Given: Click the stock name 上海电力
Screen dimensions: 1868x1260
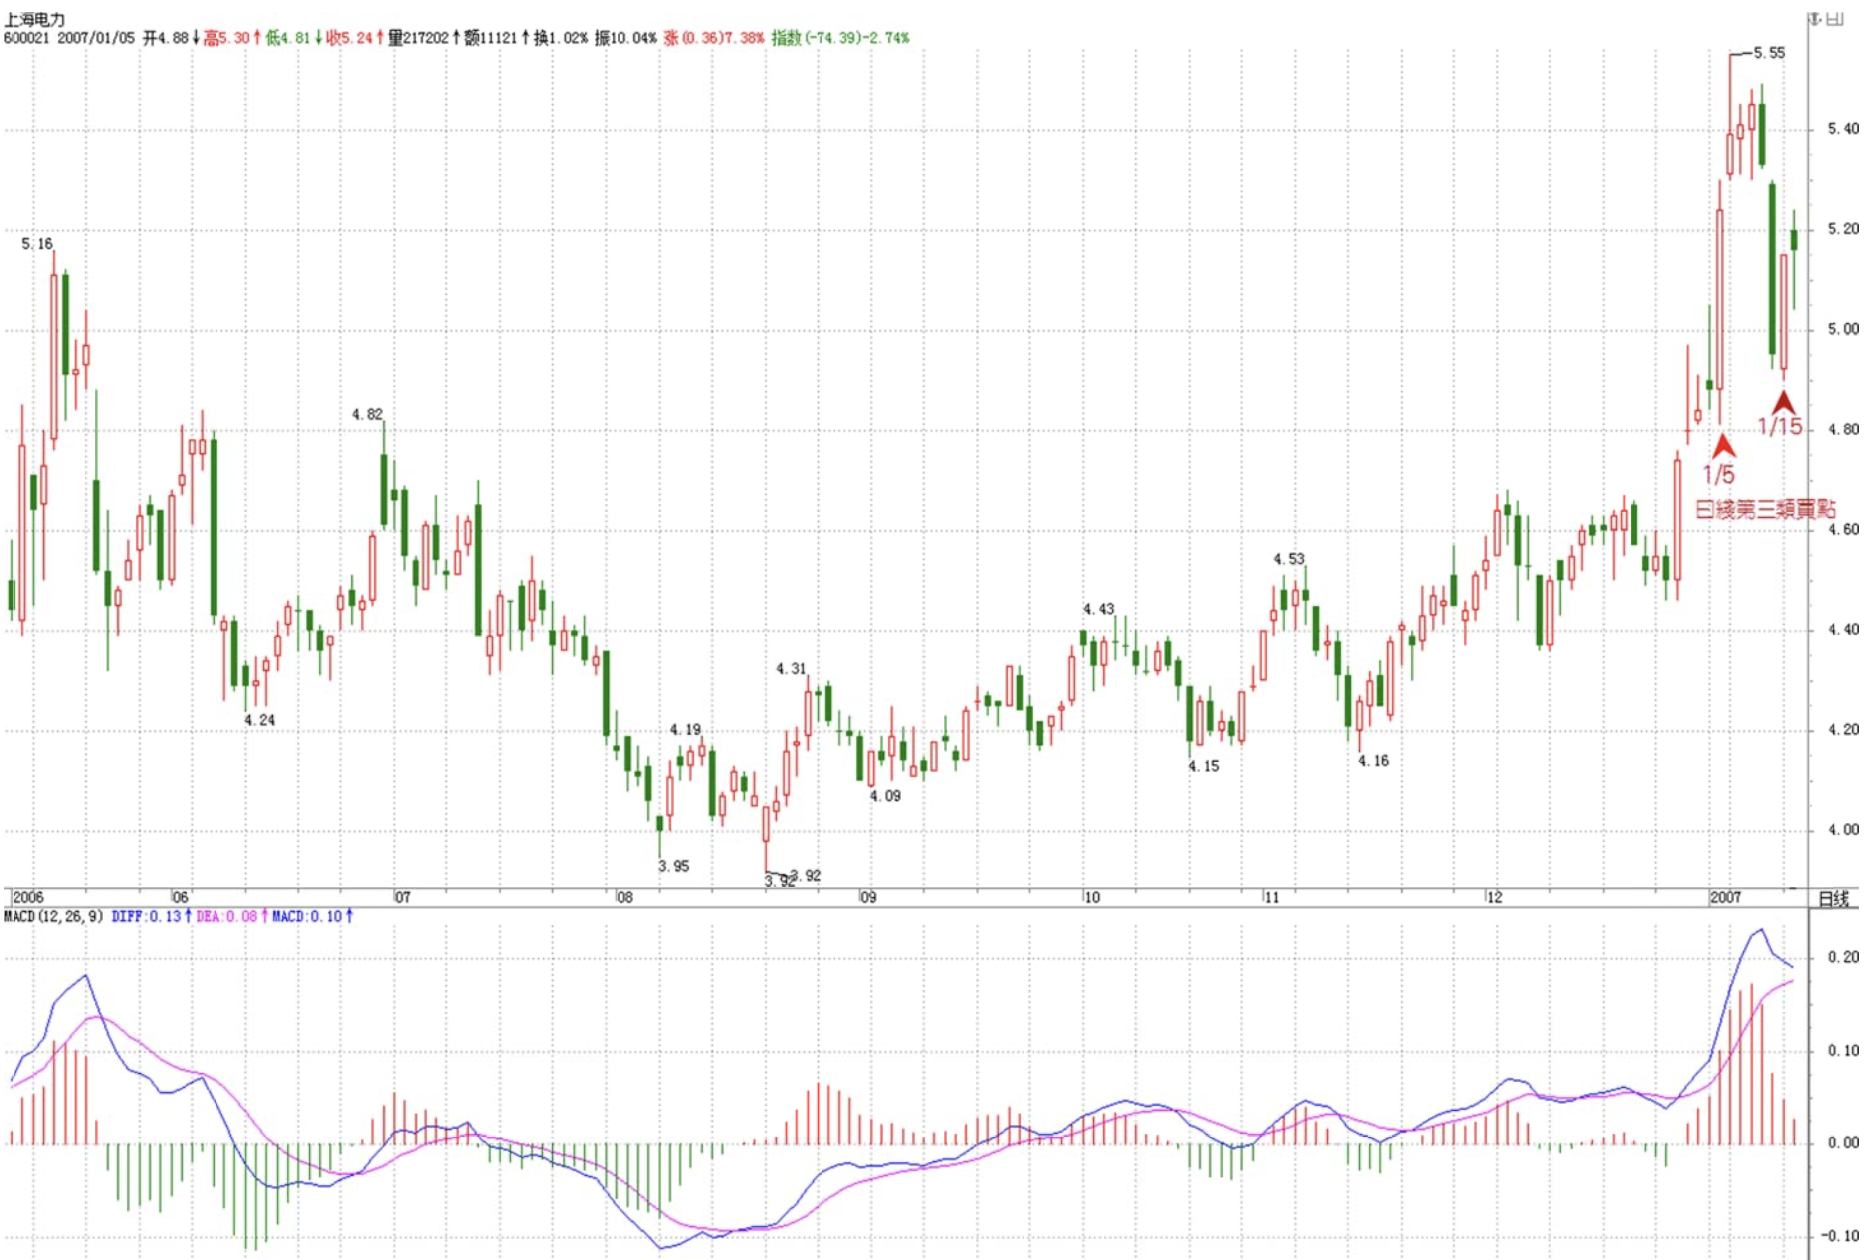Looking at the screenshot, I should click(35, 20).
